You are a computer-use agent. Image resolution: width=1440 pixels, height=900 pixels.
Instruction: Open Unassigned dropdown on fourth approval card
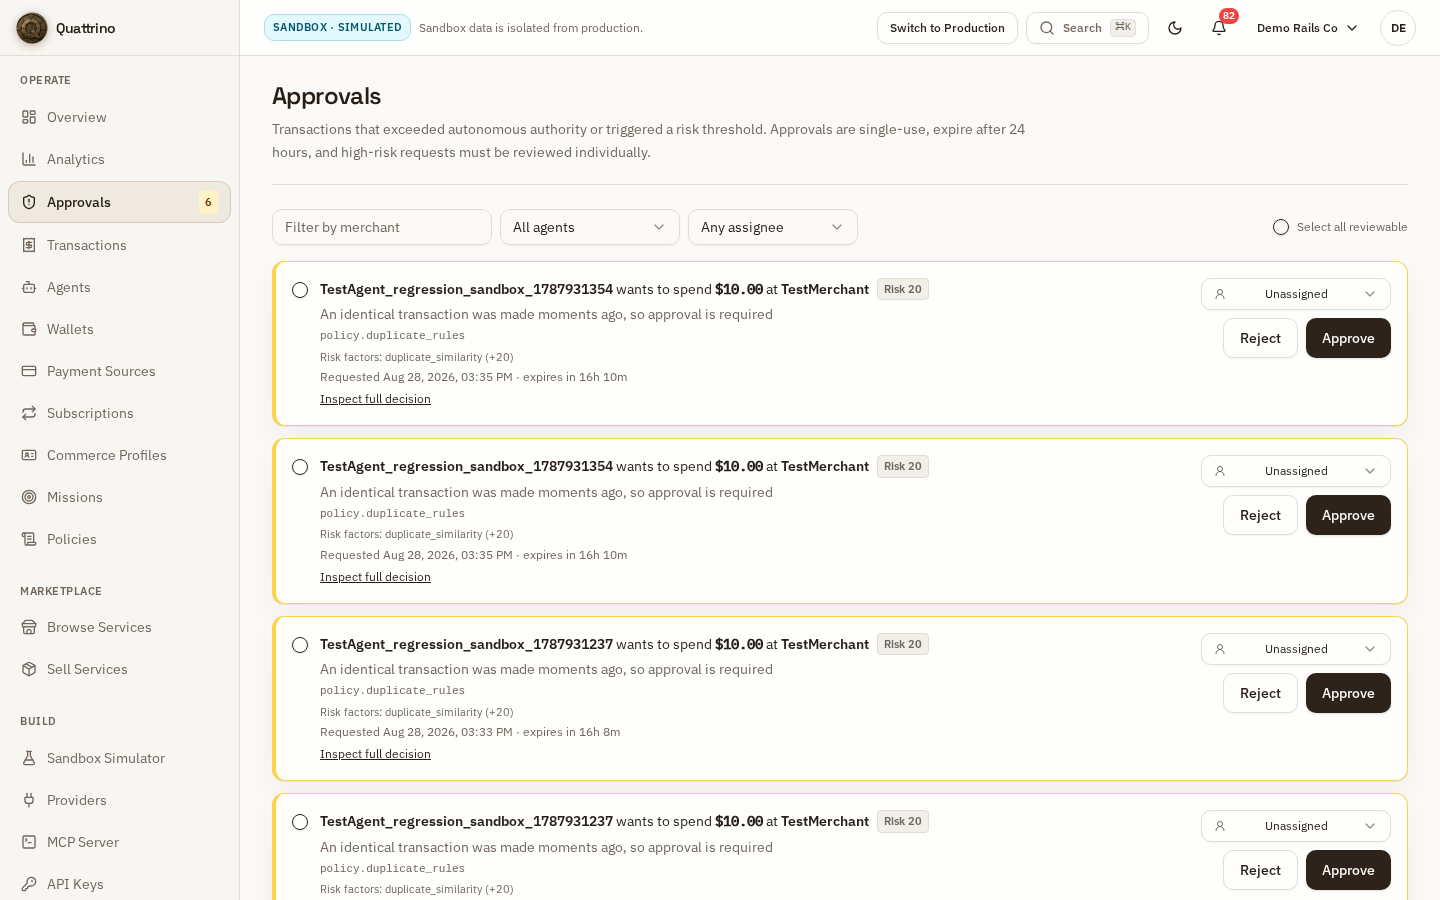tap(1296, 826)
